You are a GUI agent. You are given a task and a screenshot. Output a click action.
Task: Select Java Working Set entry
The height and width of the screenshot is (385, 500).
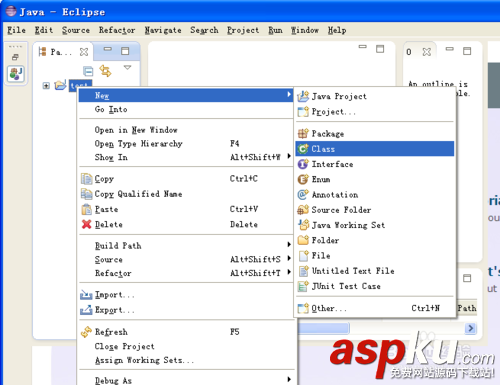click(375, 225)
